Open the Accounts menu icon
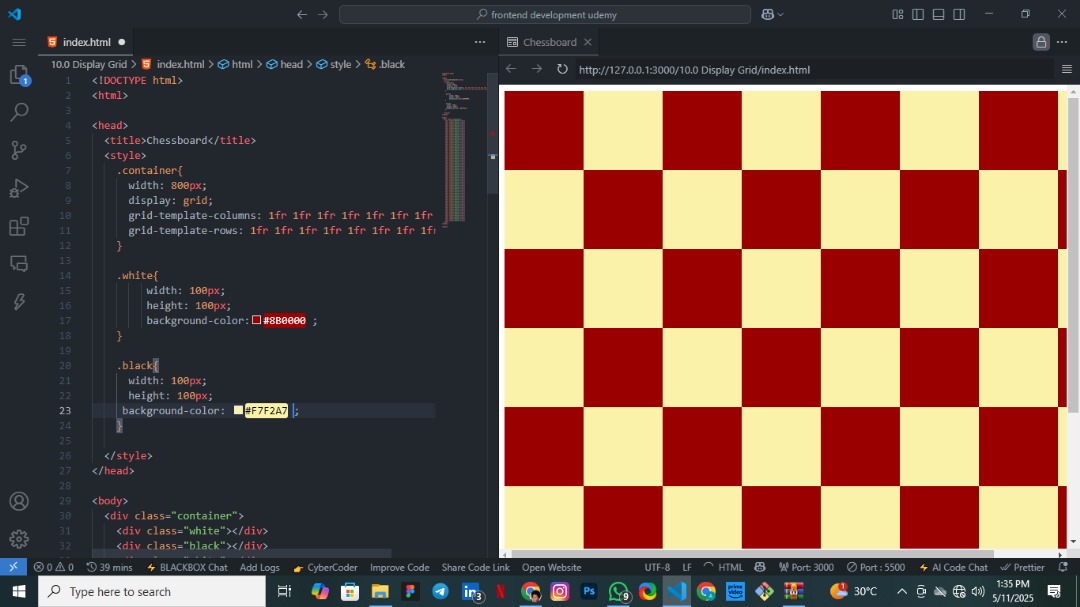This screenshot has height=607, width=1080. [x=19, y=501]
